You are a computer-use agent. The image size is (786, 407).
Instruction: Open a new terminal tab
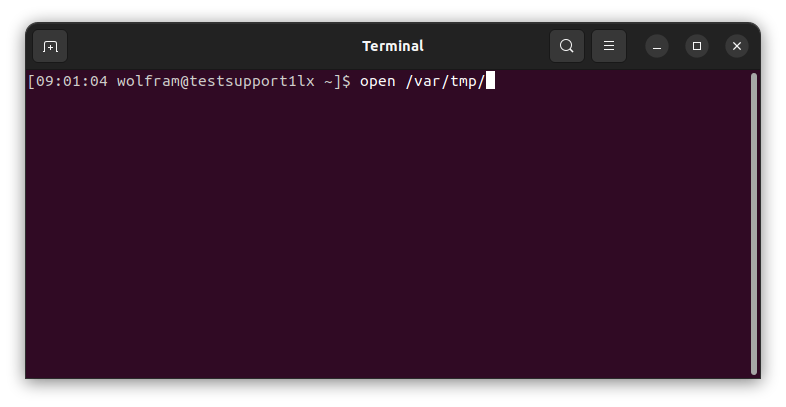click(50, 46)
